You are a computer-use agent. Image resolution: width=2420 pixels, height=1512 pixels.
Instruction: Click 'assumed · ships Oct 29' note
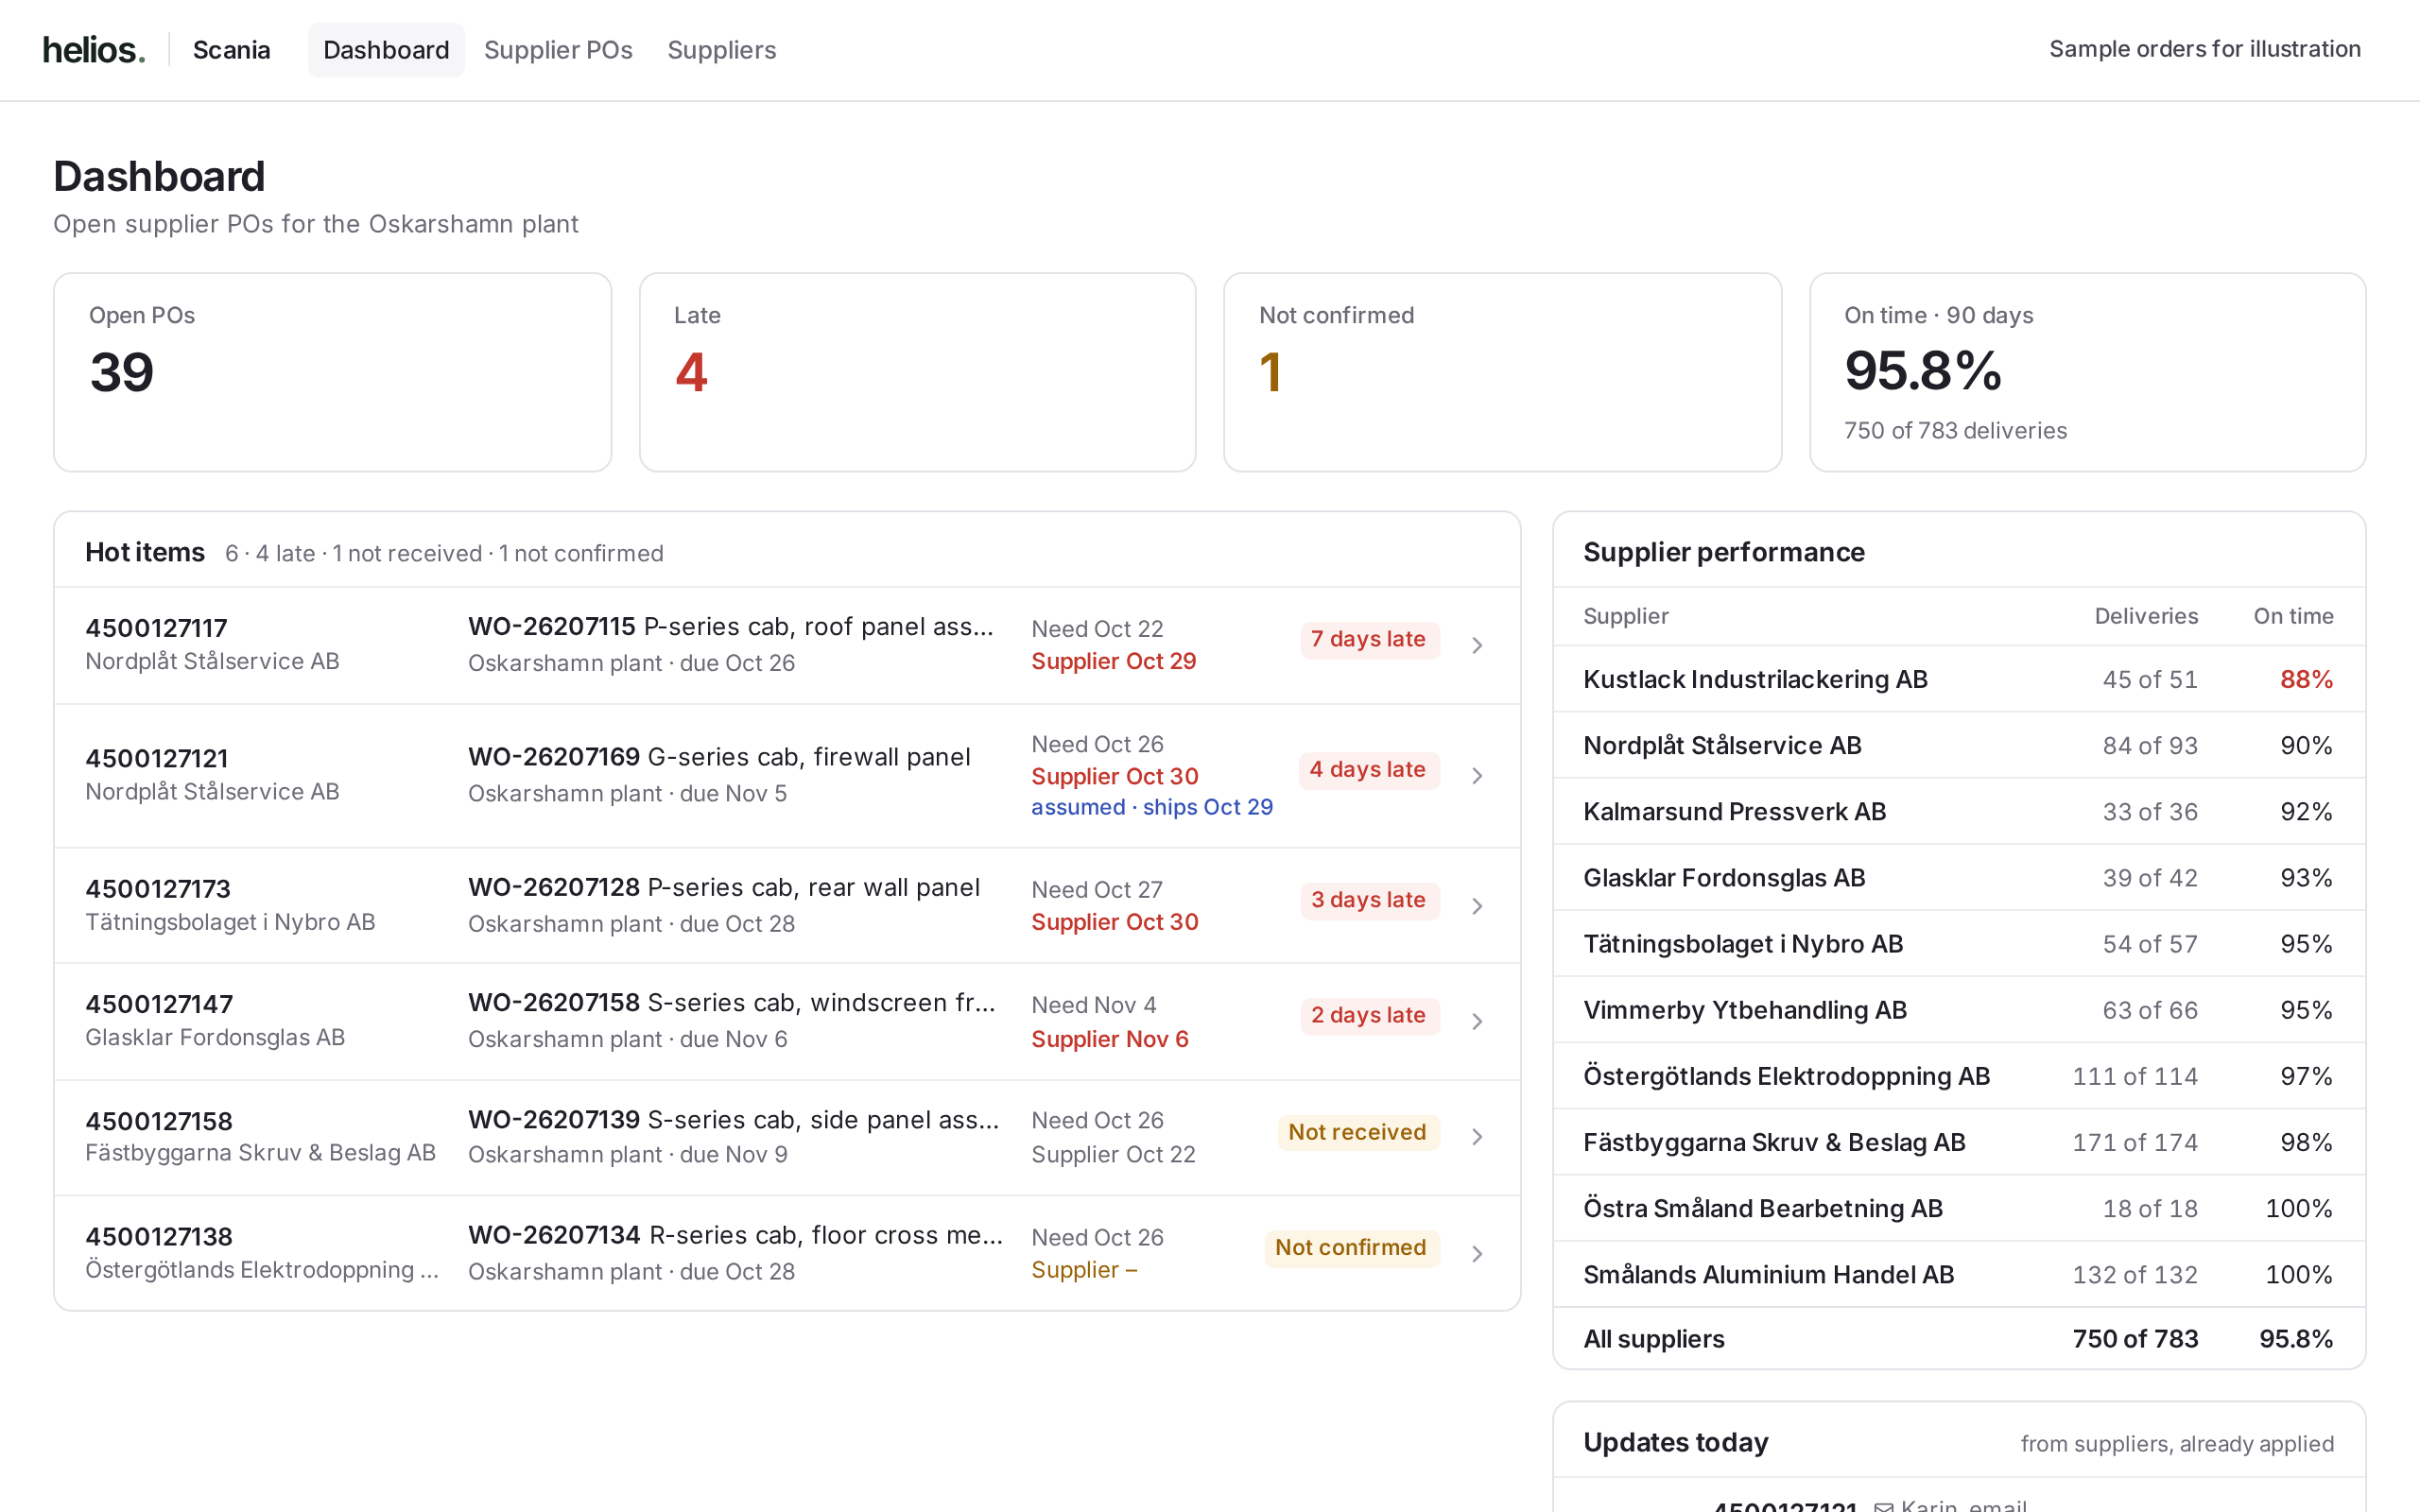[1152, 807]
